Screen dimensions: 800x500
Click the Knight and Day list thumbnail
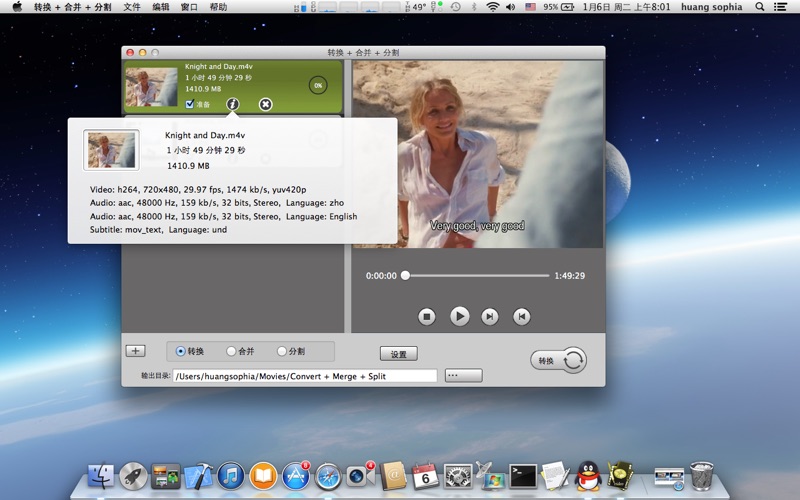point(152,87)
